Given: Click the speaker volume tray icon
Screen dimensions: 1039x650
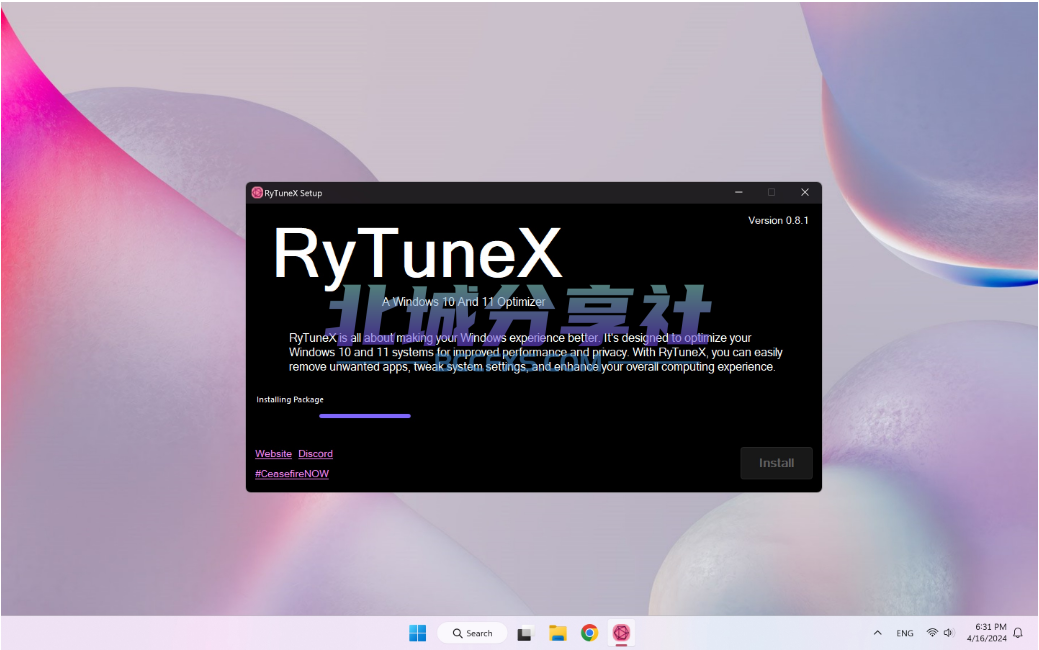Looking at the screenshot, I should (948, 633).
